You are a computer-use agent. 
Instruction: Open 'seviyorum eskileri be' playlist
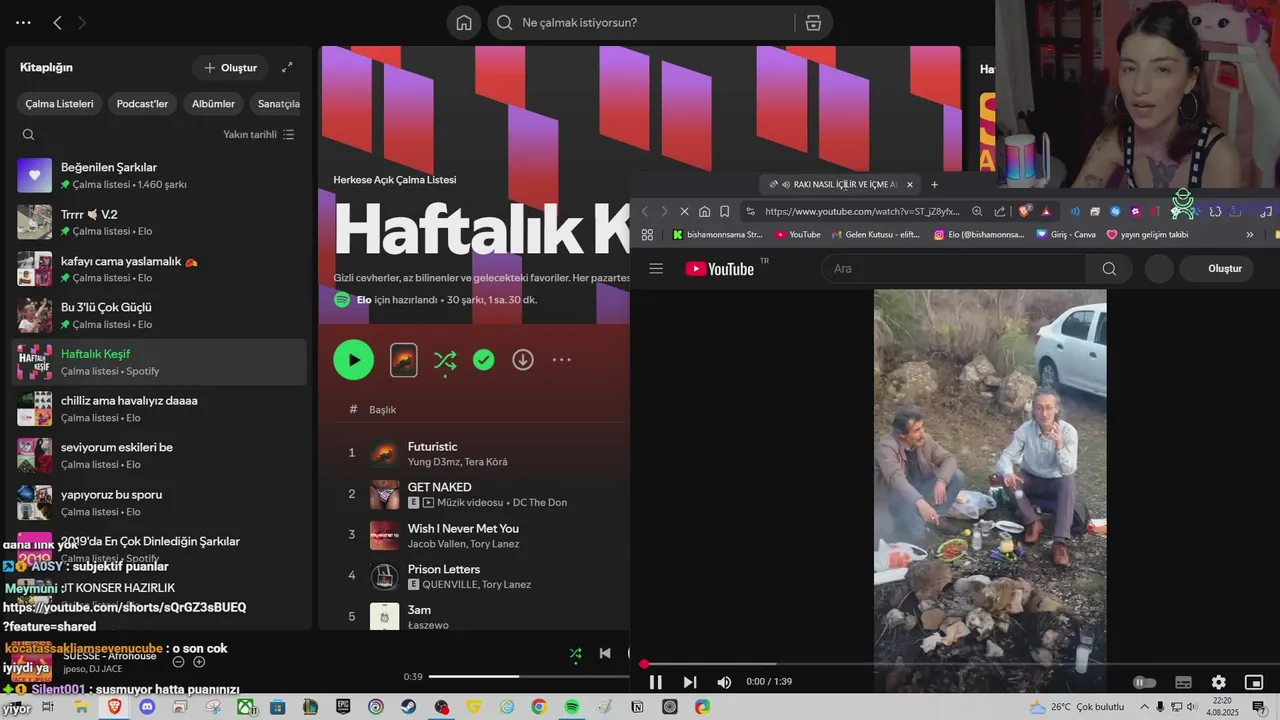(159, 455)
